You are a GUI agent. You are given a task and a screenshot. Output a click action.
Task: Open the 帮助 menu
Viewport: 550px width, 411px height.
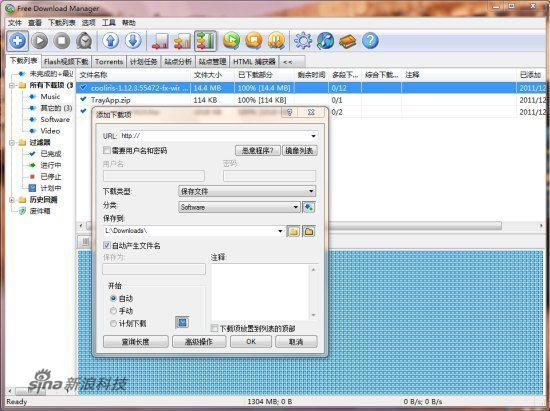128,23
